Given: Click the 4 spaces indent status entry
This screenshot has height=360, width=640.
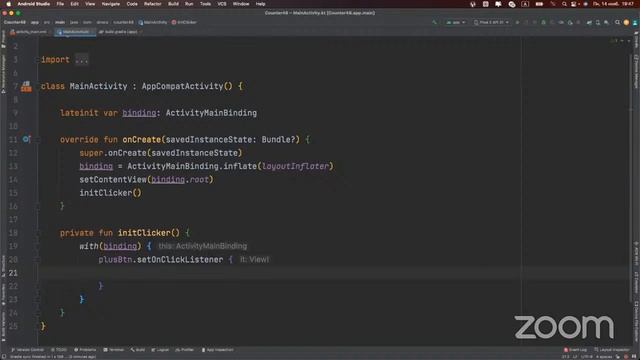Looking at the screenshot, I should tap(604, 357).
